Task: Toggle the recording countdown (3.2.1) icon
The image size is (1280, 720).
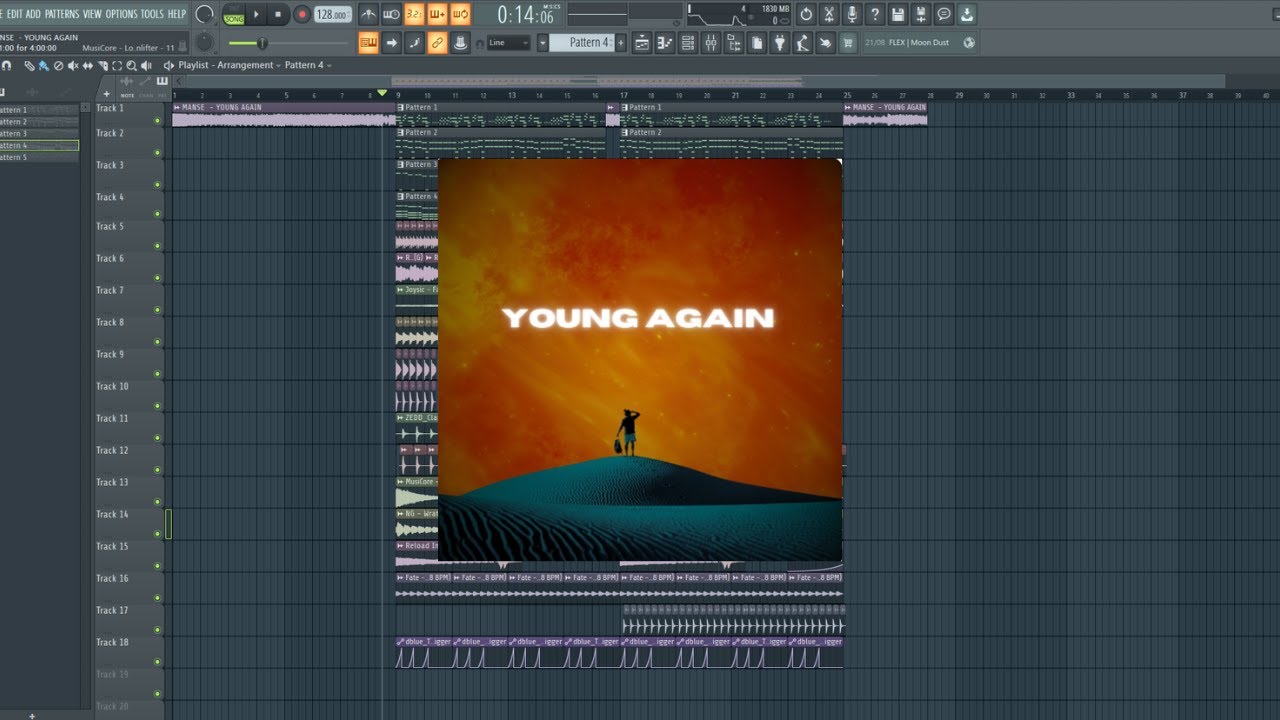Action: (414, 14)
